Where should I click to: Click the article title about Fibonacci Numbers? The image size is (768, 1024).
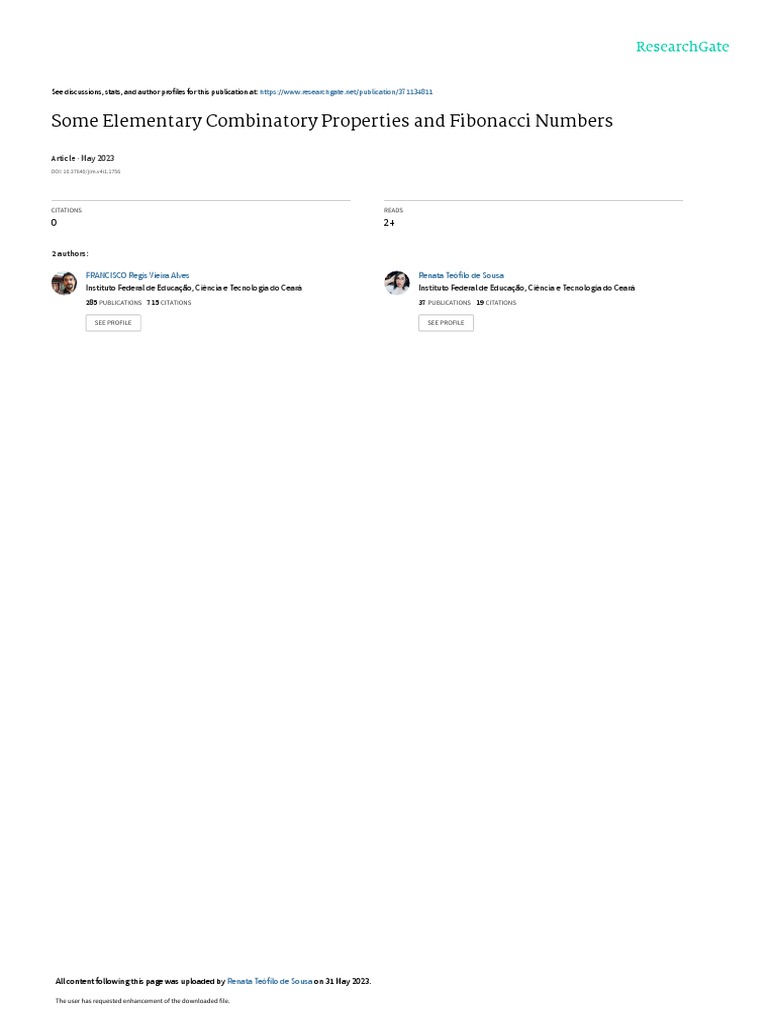332,121
